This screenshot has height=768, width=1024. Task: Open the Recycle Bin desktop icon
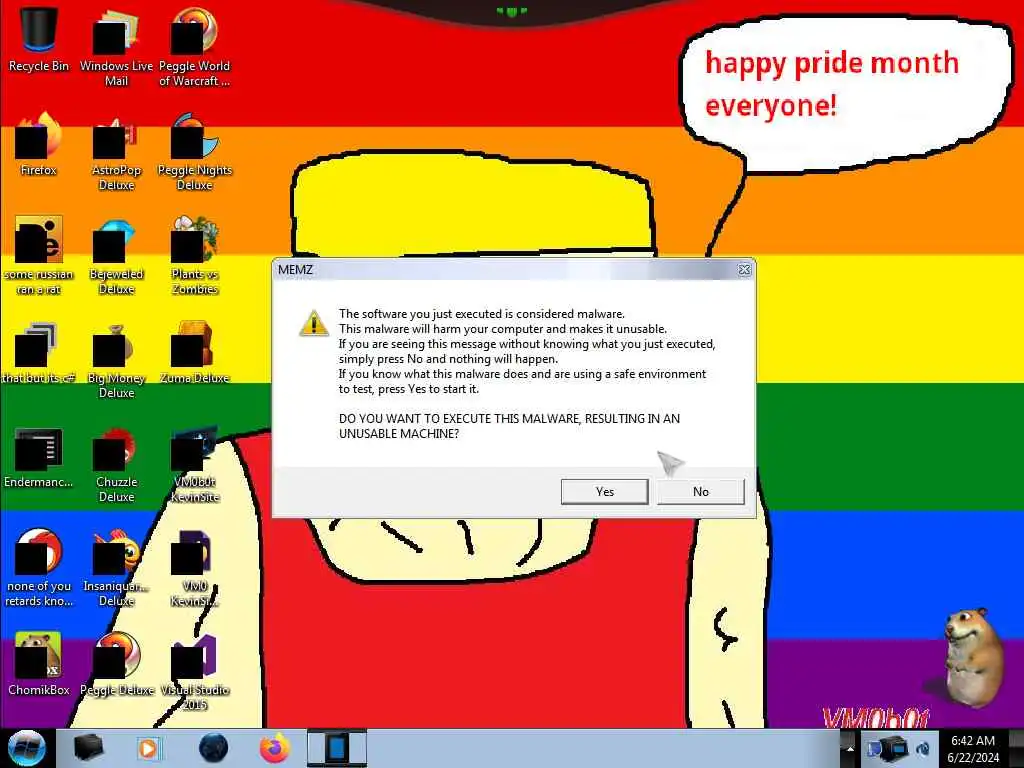[x=39, y=39]
